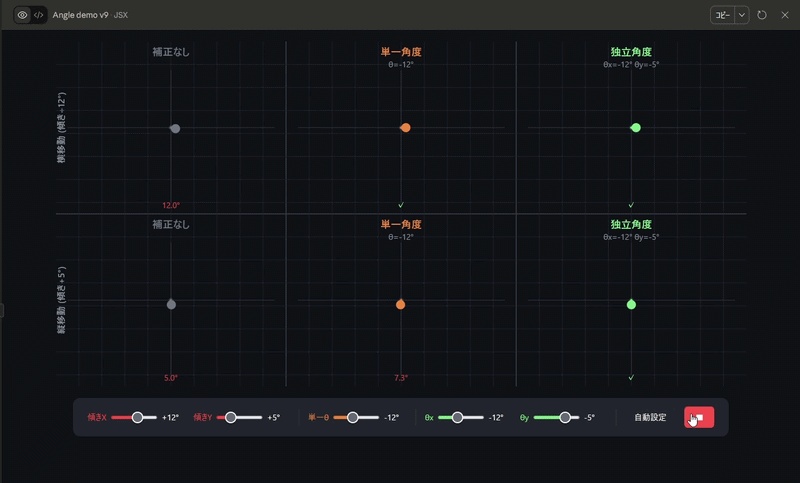Image resolution: width=800 pixels, height=483 pixels.
Task: Adjust the red 傾きX slider handle
Action: tap(137, 417)
